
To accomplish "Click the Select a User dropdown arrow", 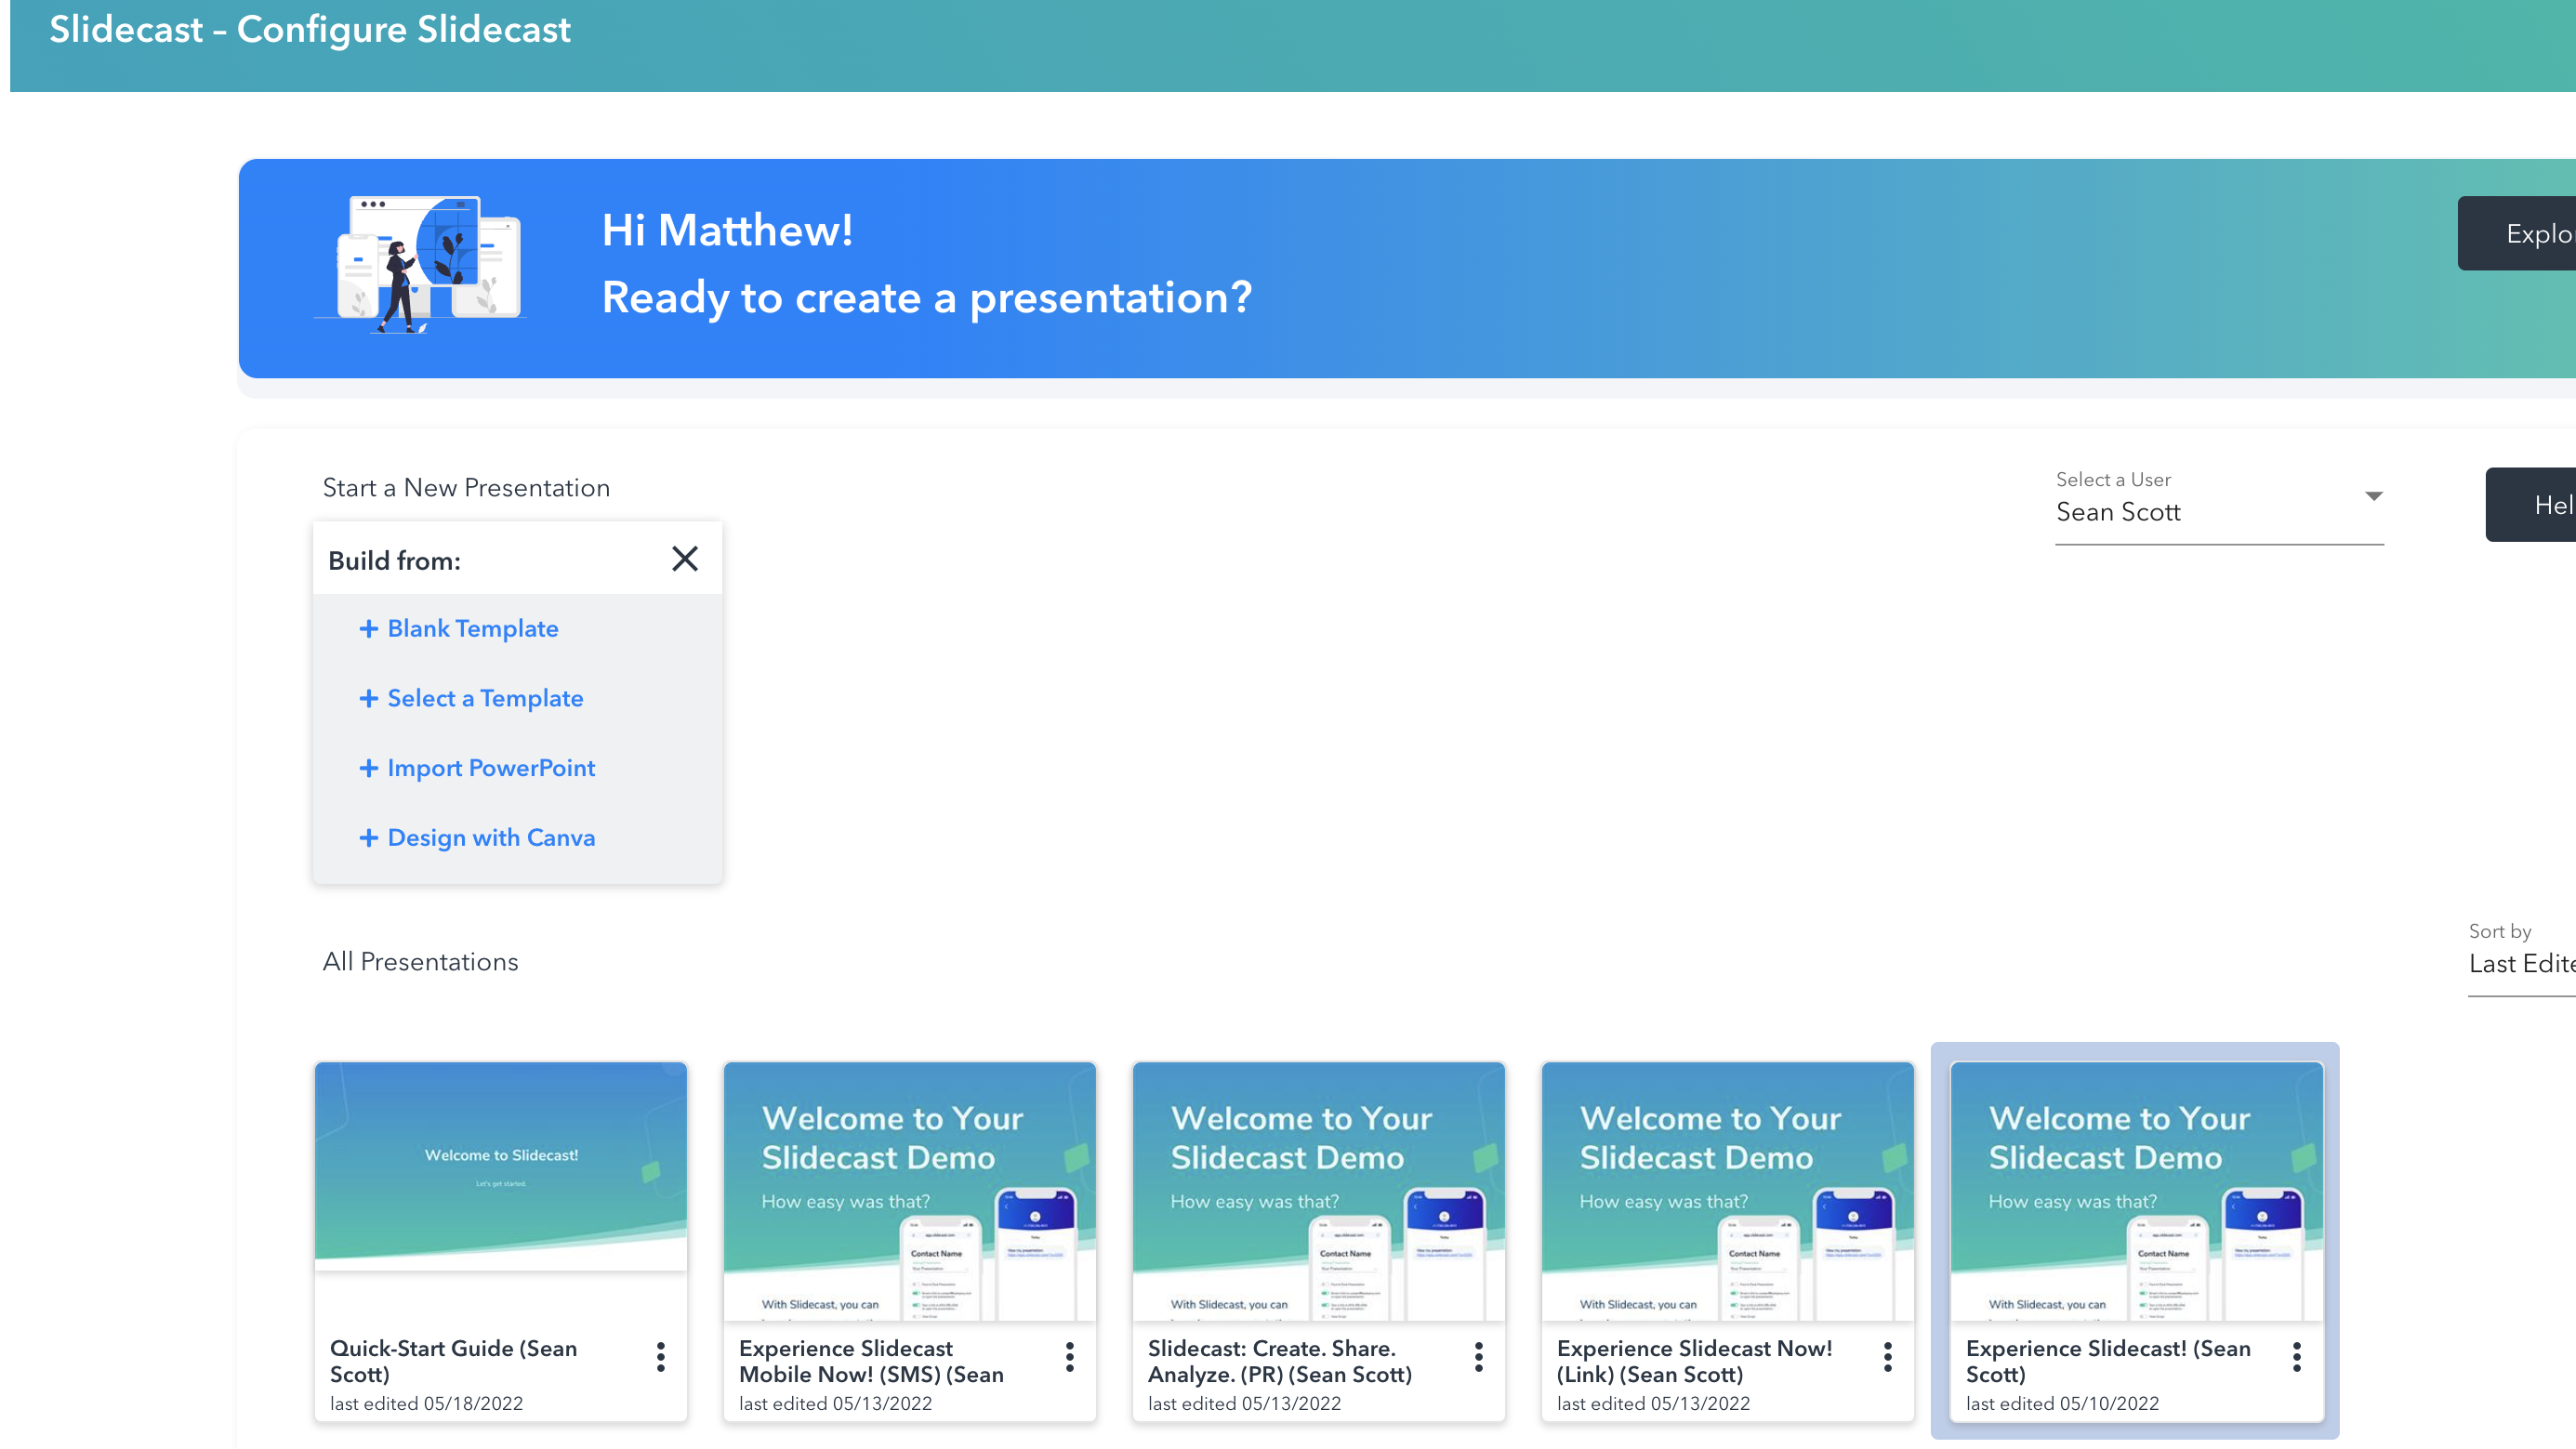I will 2373,496.
